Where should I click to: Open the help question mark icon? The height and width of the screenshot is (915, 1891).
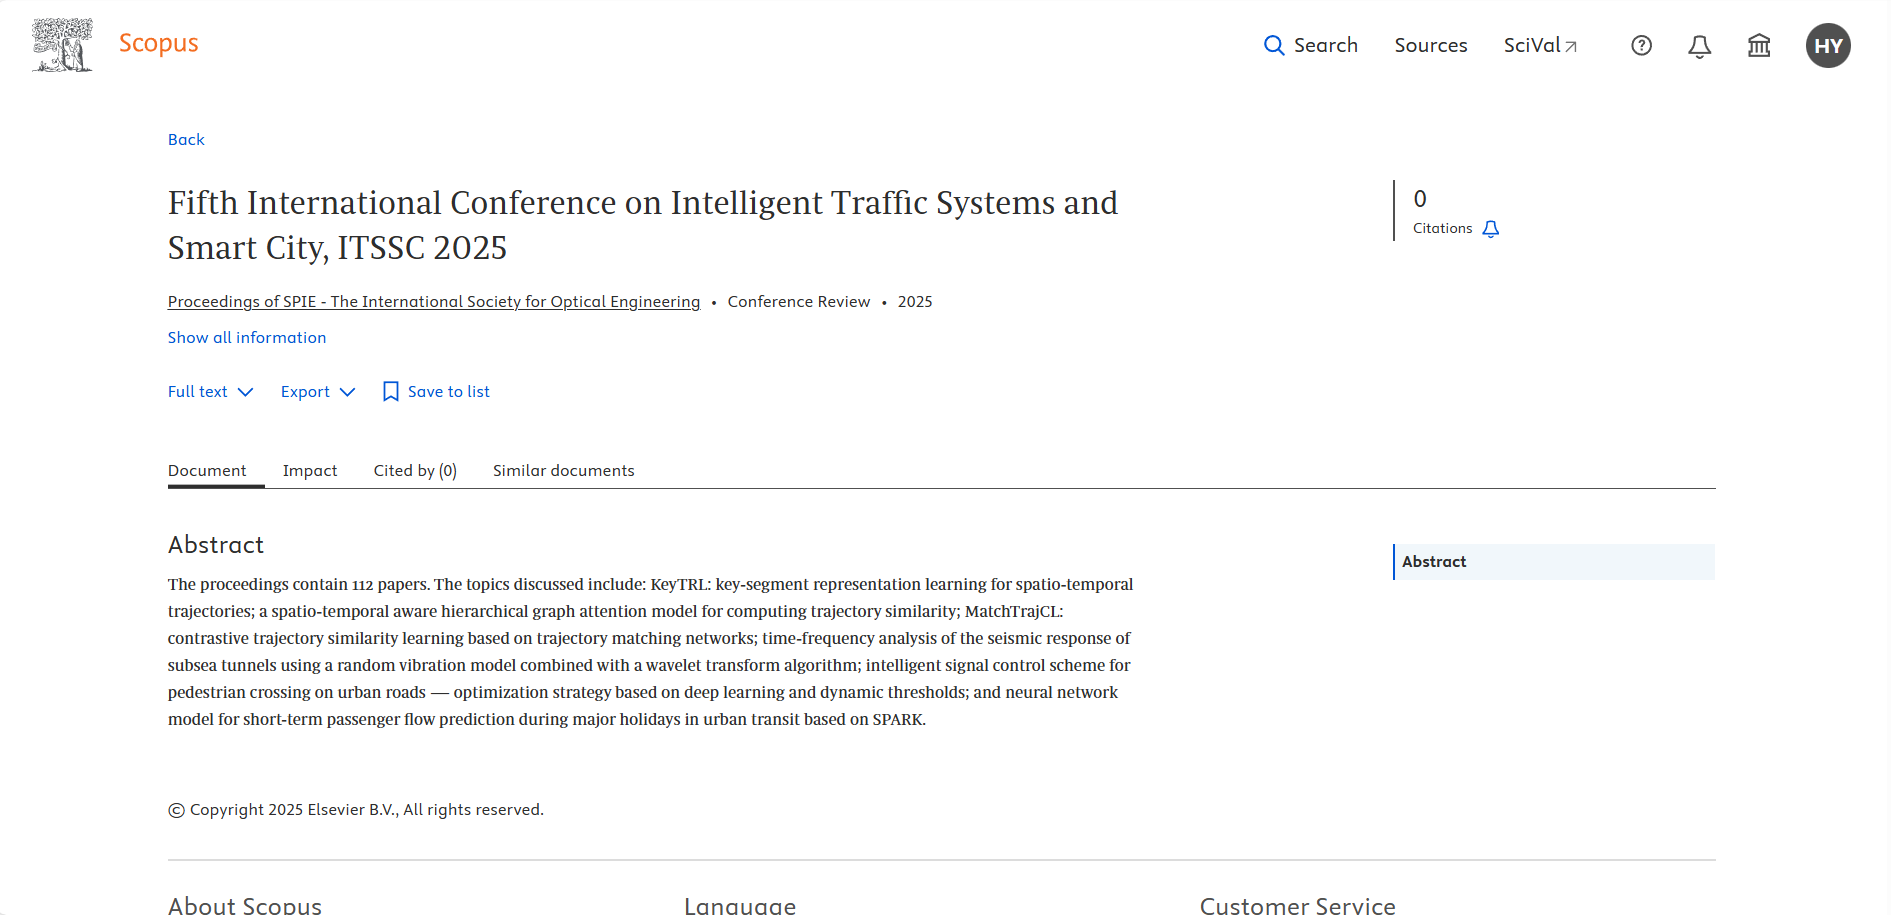[x=1641, y=45]
